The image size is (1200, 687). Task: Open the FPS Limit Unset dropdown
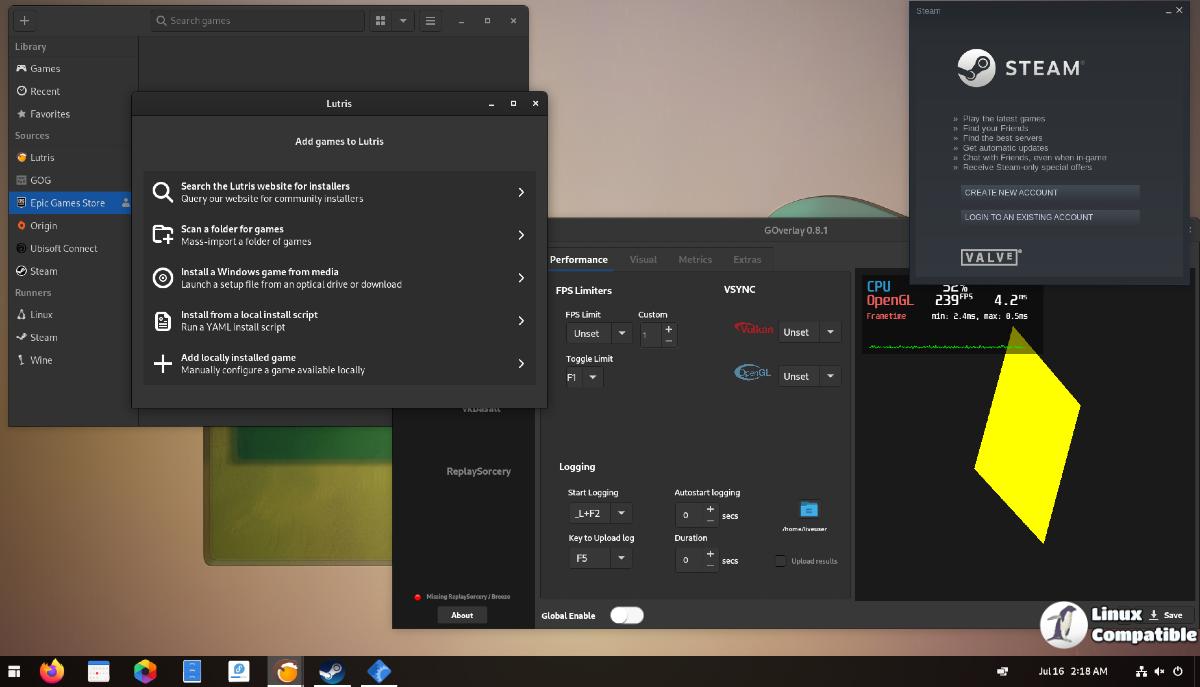(x=598, y=333)
